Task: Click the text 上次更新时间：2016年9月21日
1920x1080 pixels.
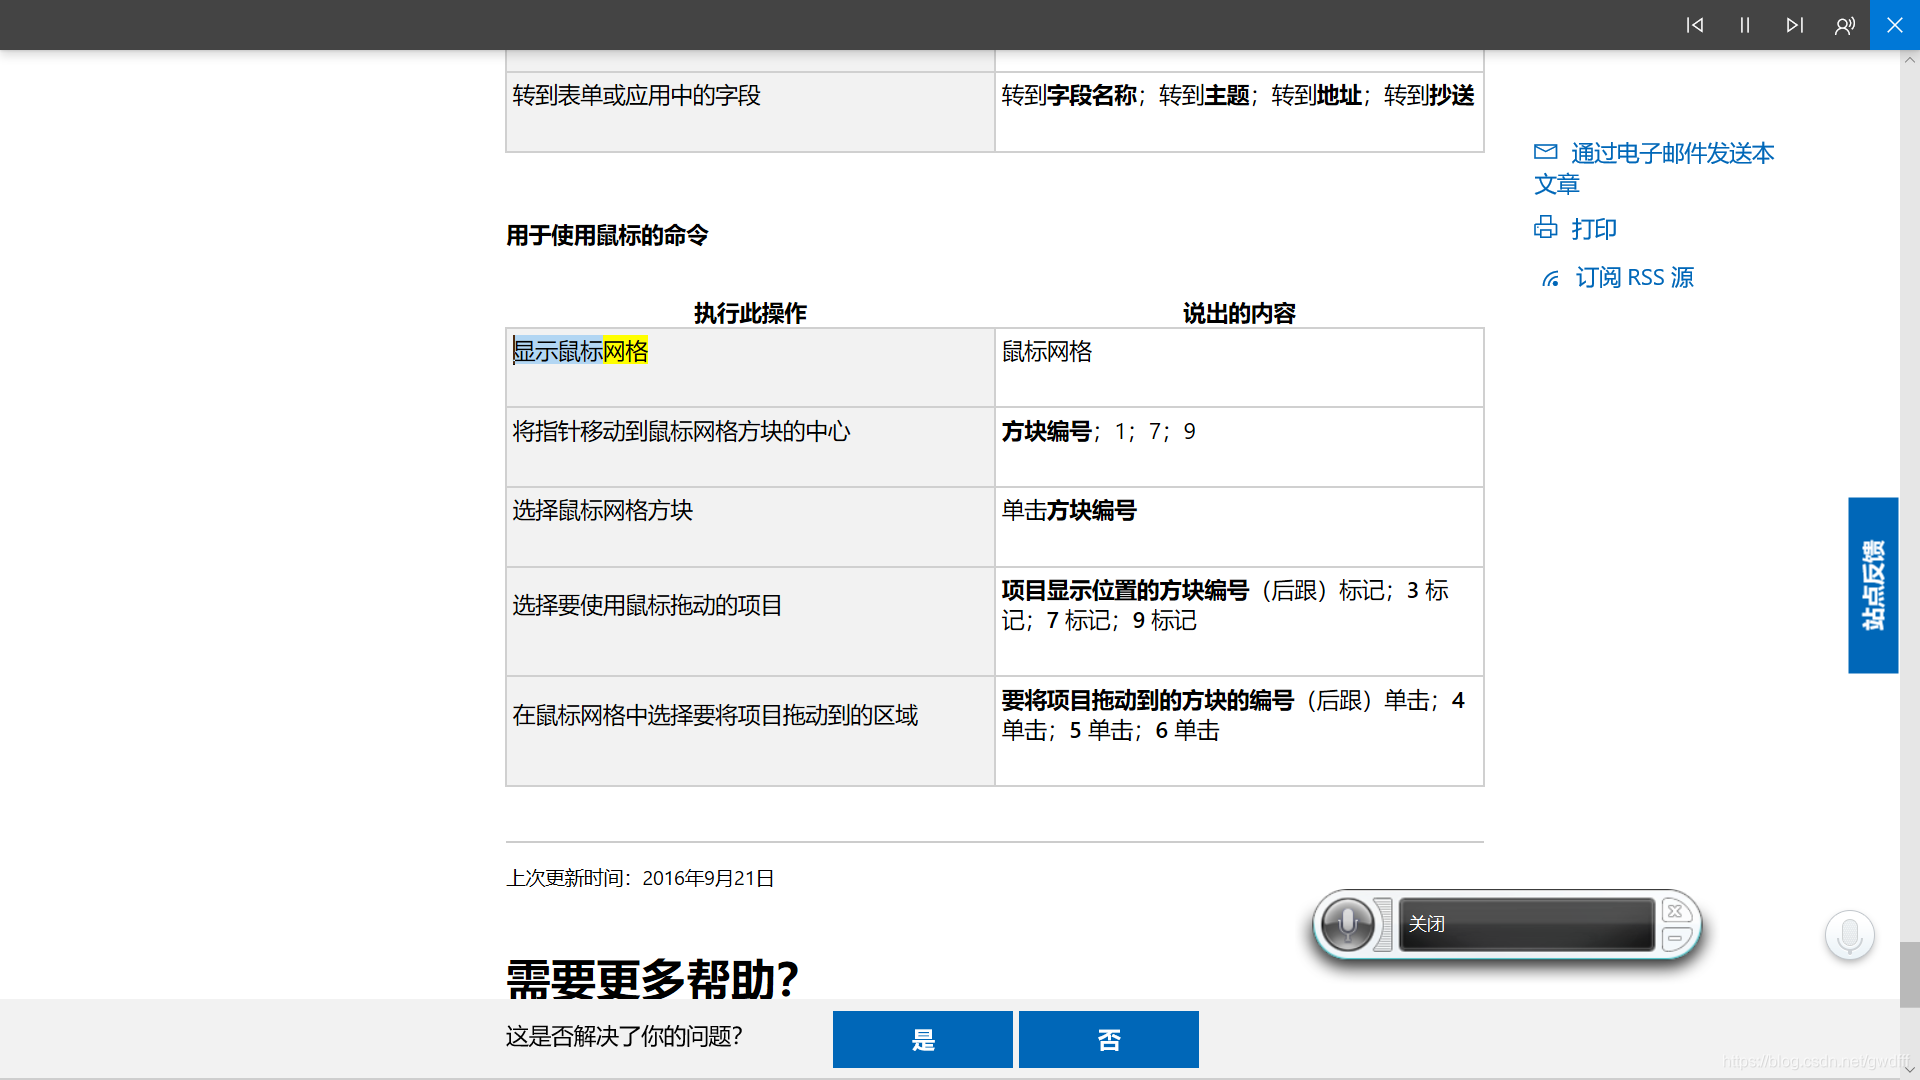Action: coord(640,878)
